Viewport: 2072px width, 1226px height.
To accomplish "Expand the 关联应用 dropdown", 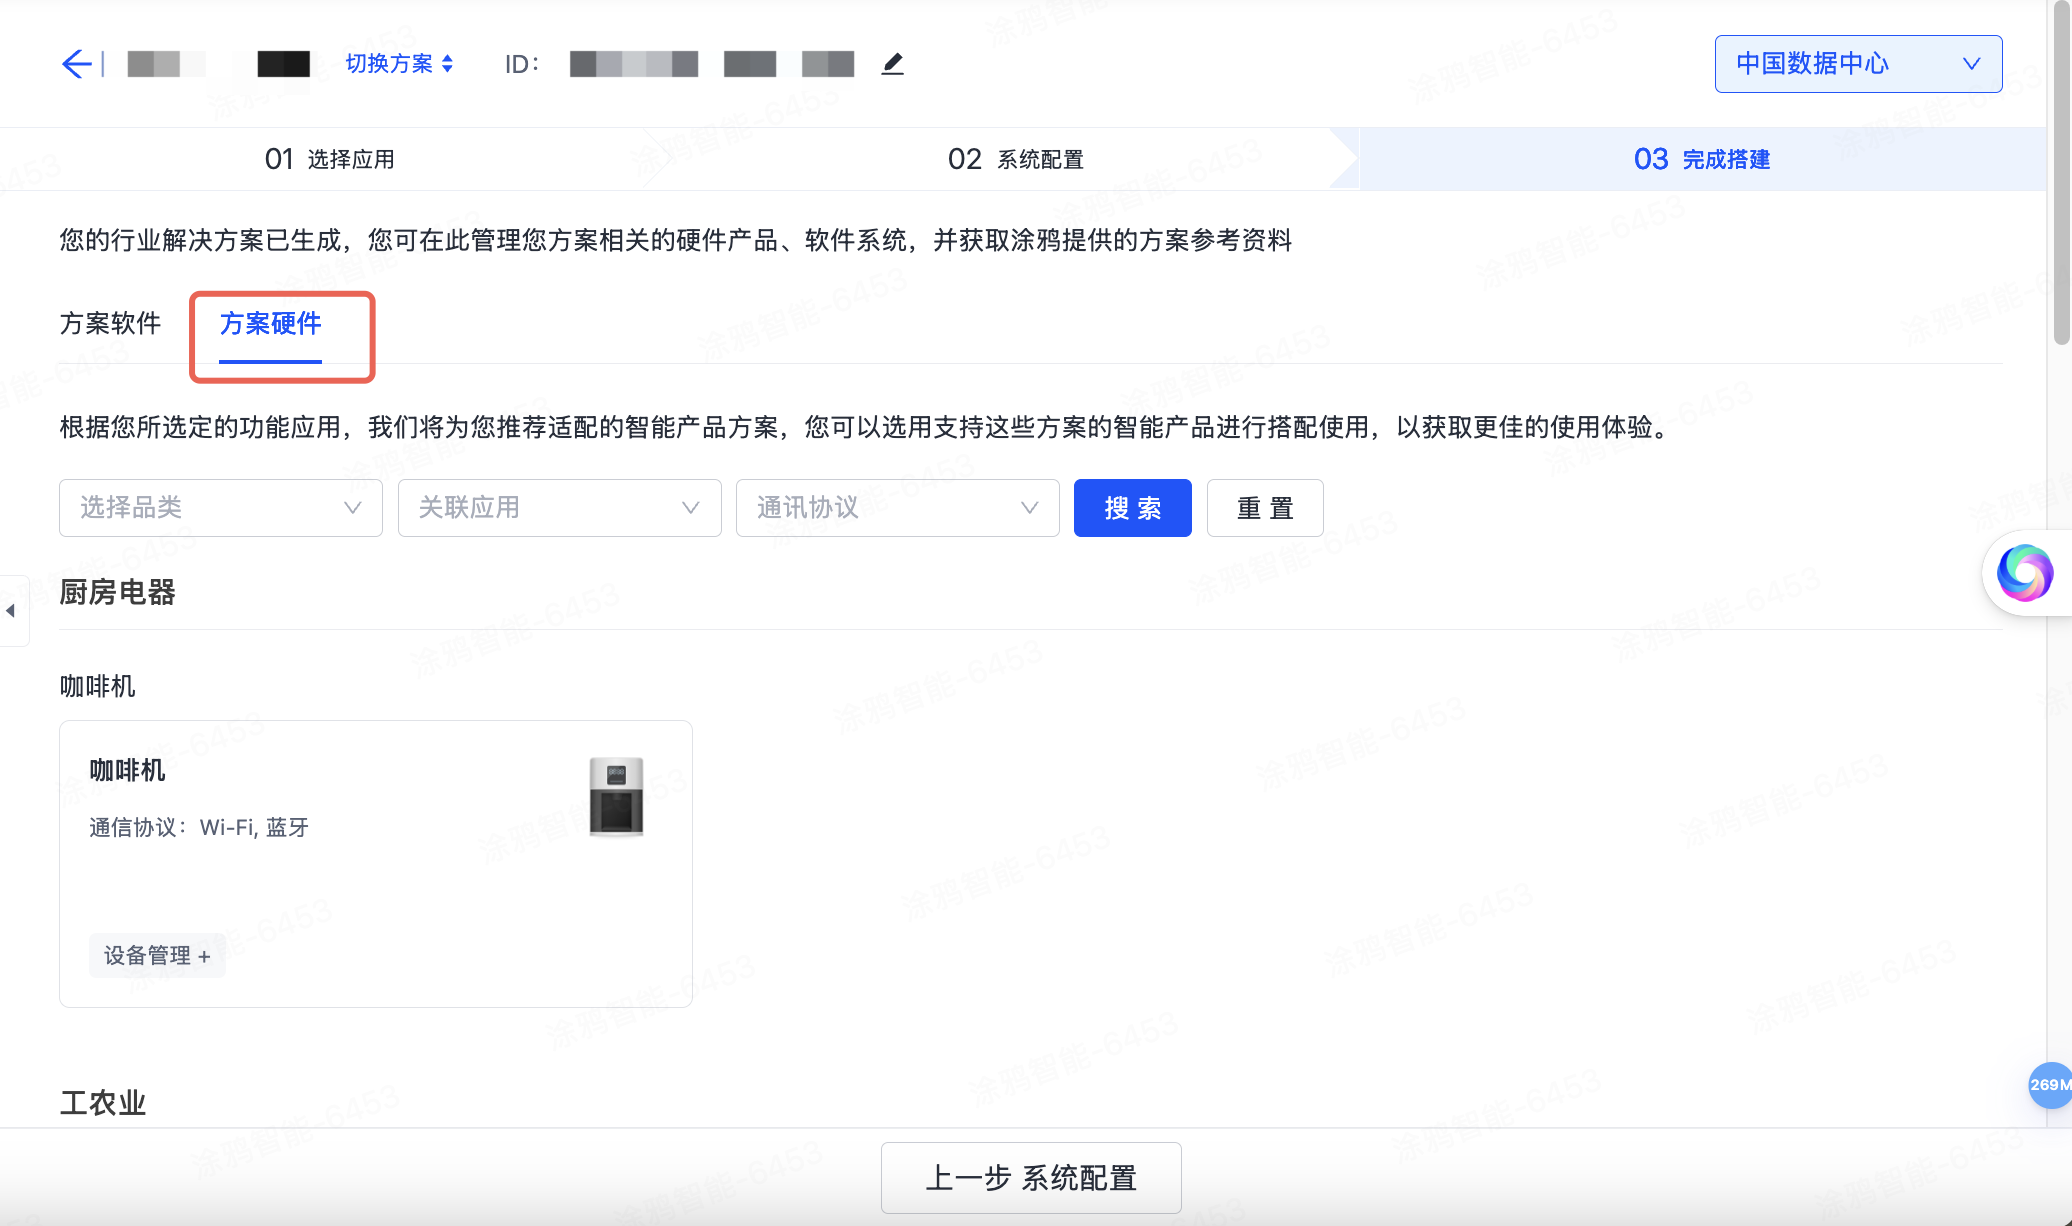I will [559, 508].
